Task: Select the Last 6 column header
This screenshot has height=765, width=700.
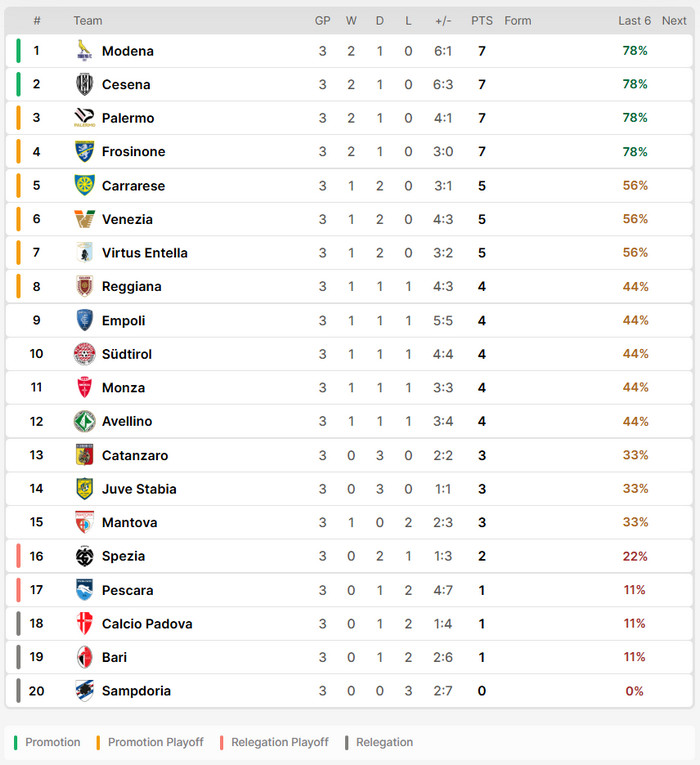Action: tap(634, 20)
